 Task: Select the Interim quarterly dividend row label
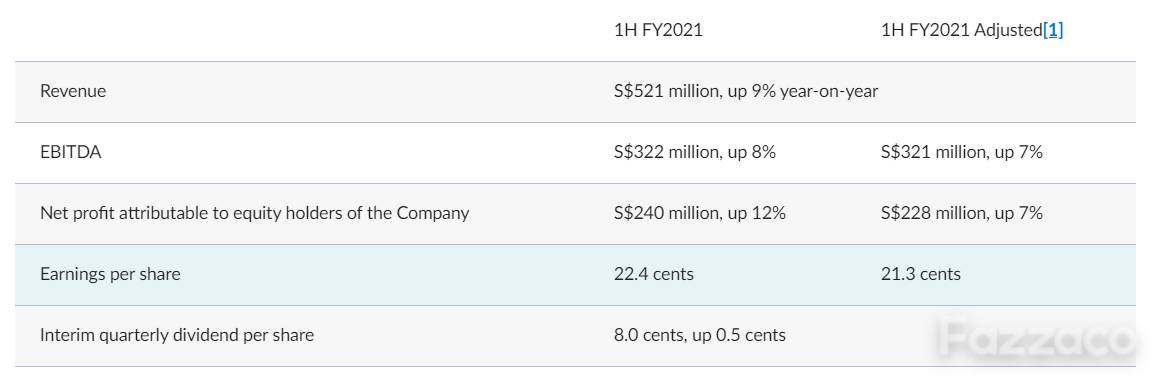tap(177, 336)
